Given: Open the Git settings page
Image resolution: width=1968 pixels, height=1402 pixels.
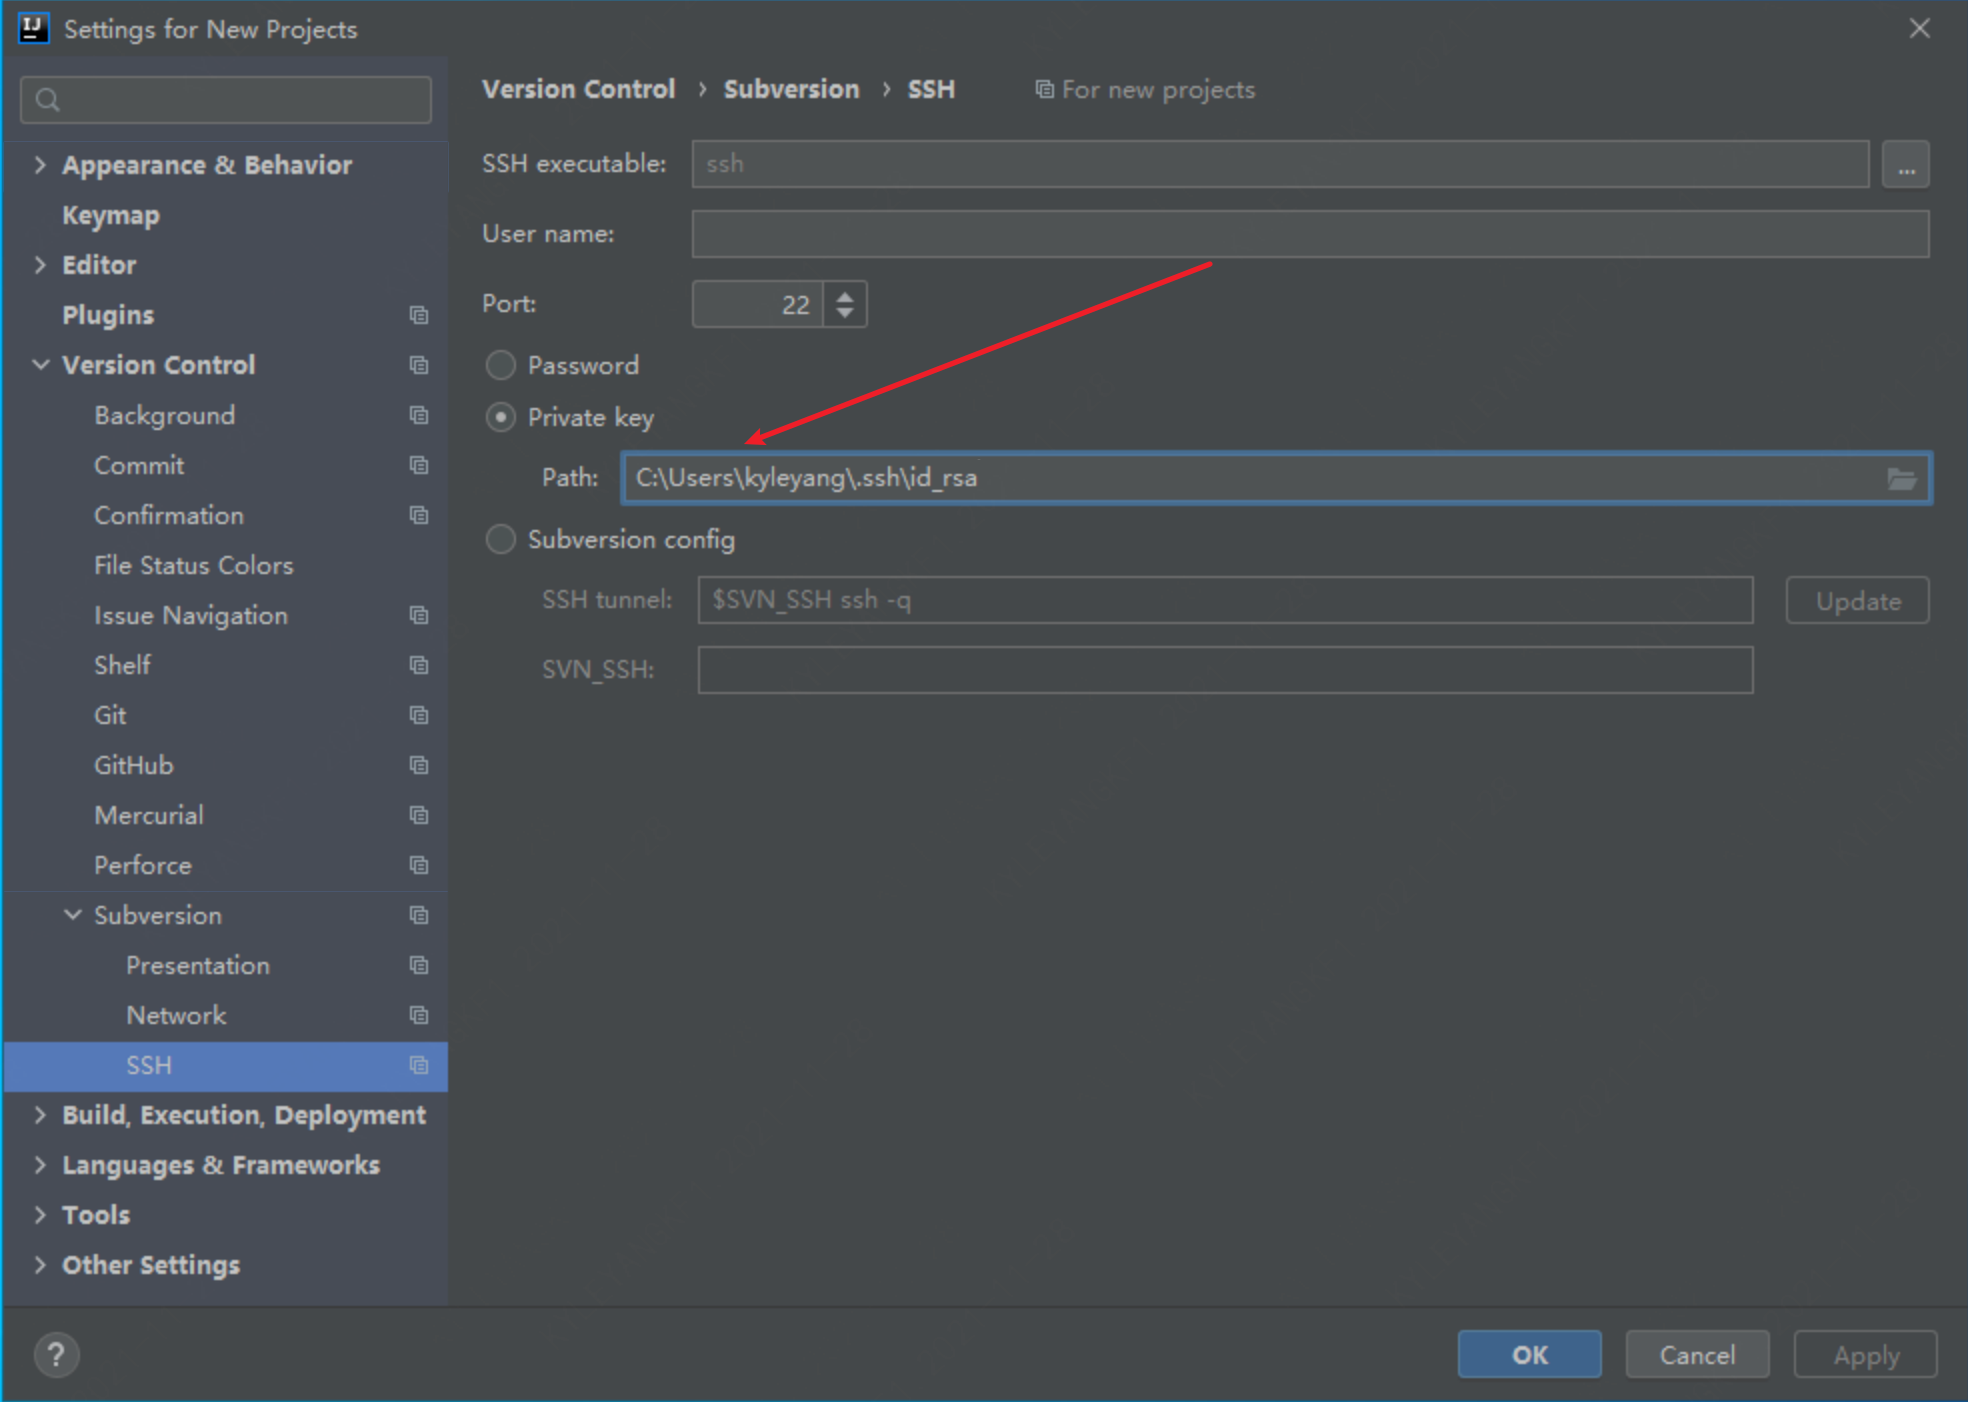Looking at the screenshot, I should pos(110,715).
